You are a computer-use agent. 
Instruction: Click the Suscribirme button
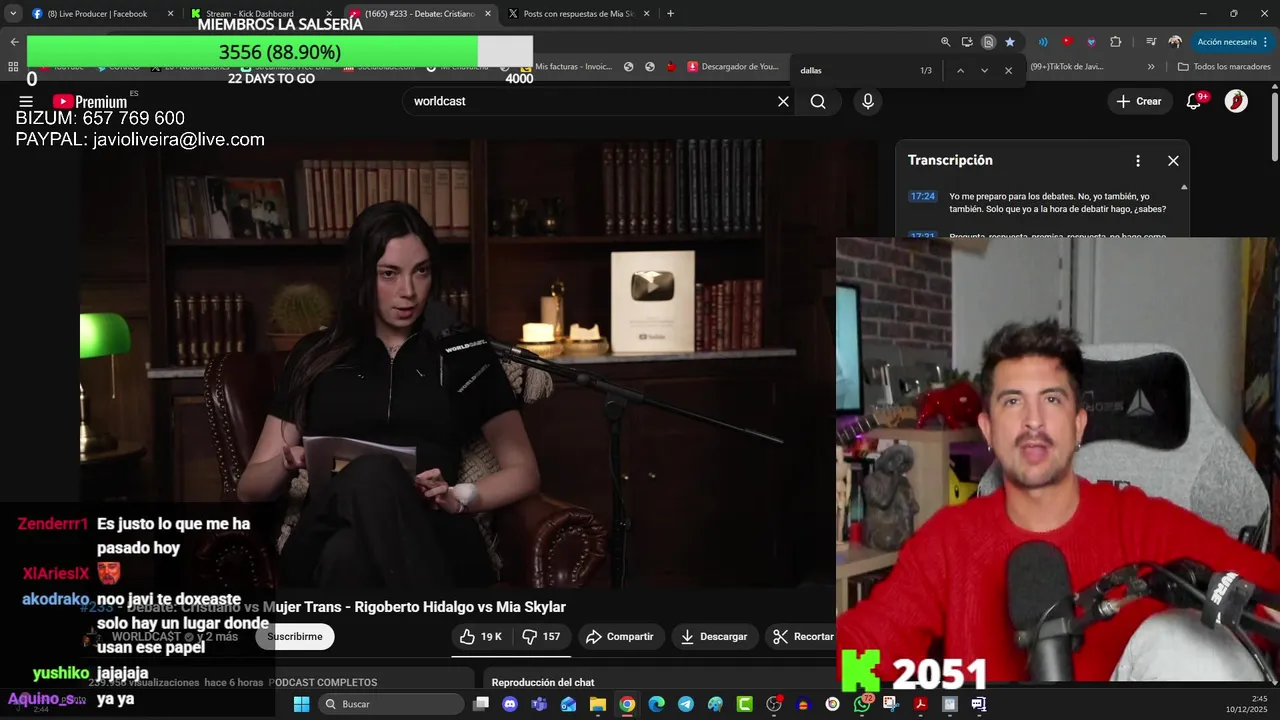pos(294,636)
